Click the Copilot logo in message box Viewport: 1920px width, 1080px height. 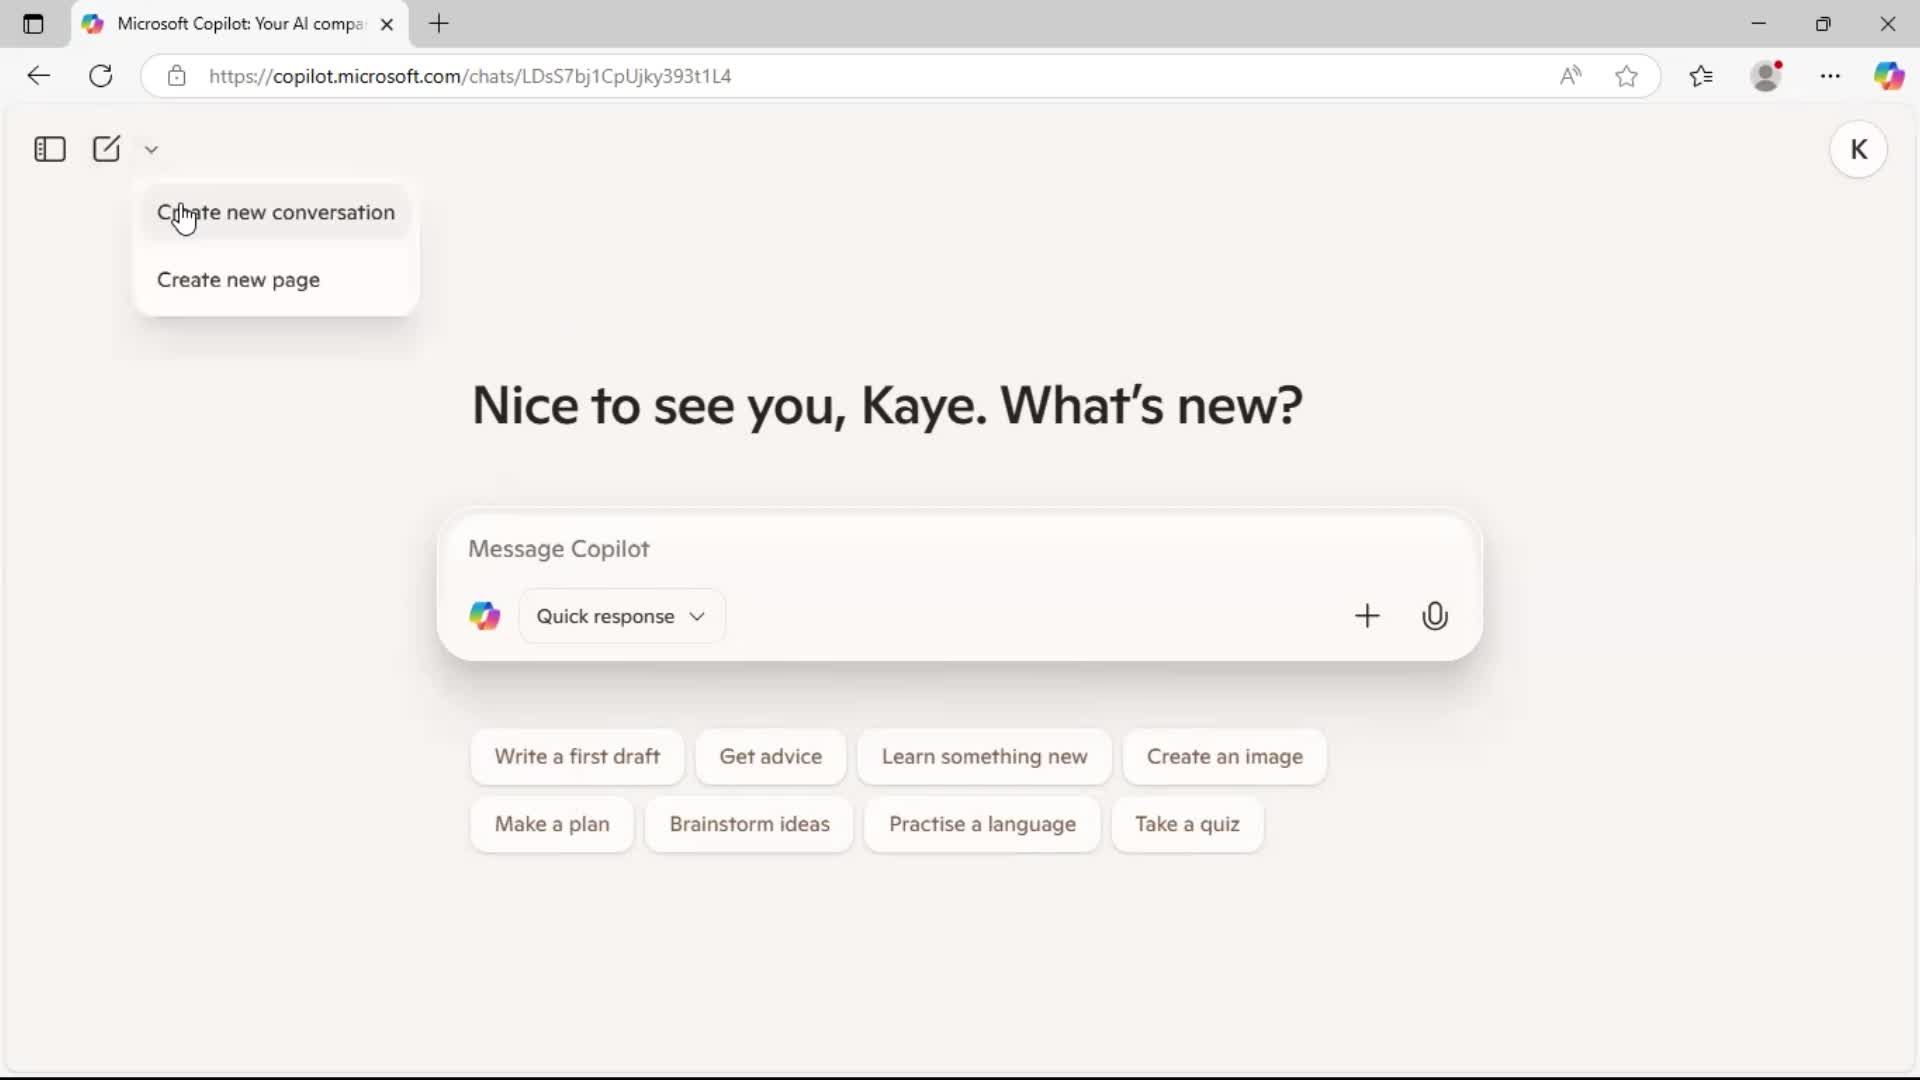[x=485, y=616]
